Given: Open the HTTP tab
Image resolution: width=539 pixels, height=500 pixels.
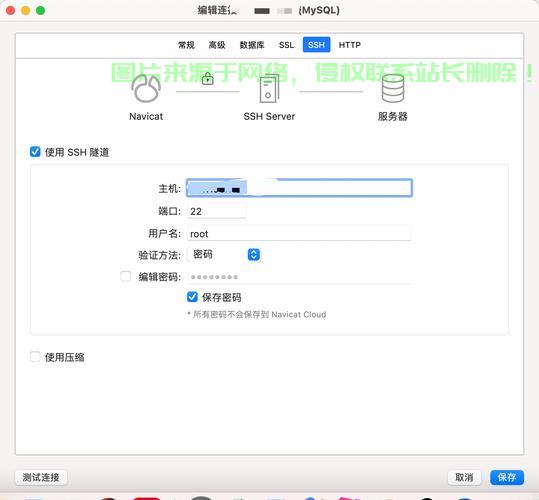Looking at the screenshot, I should 350,45.
